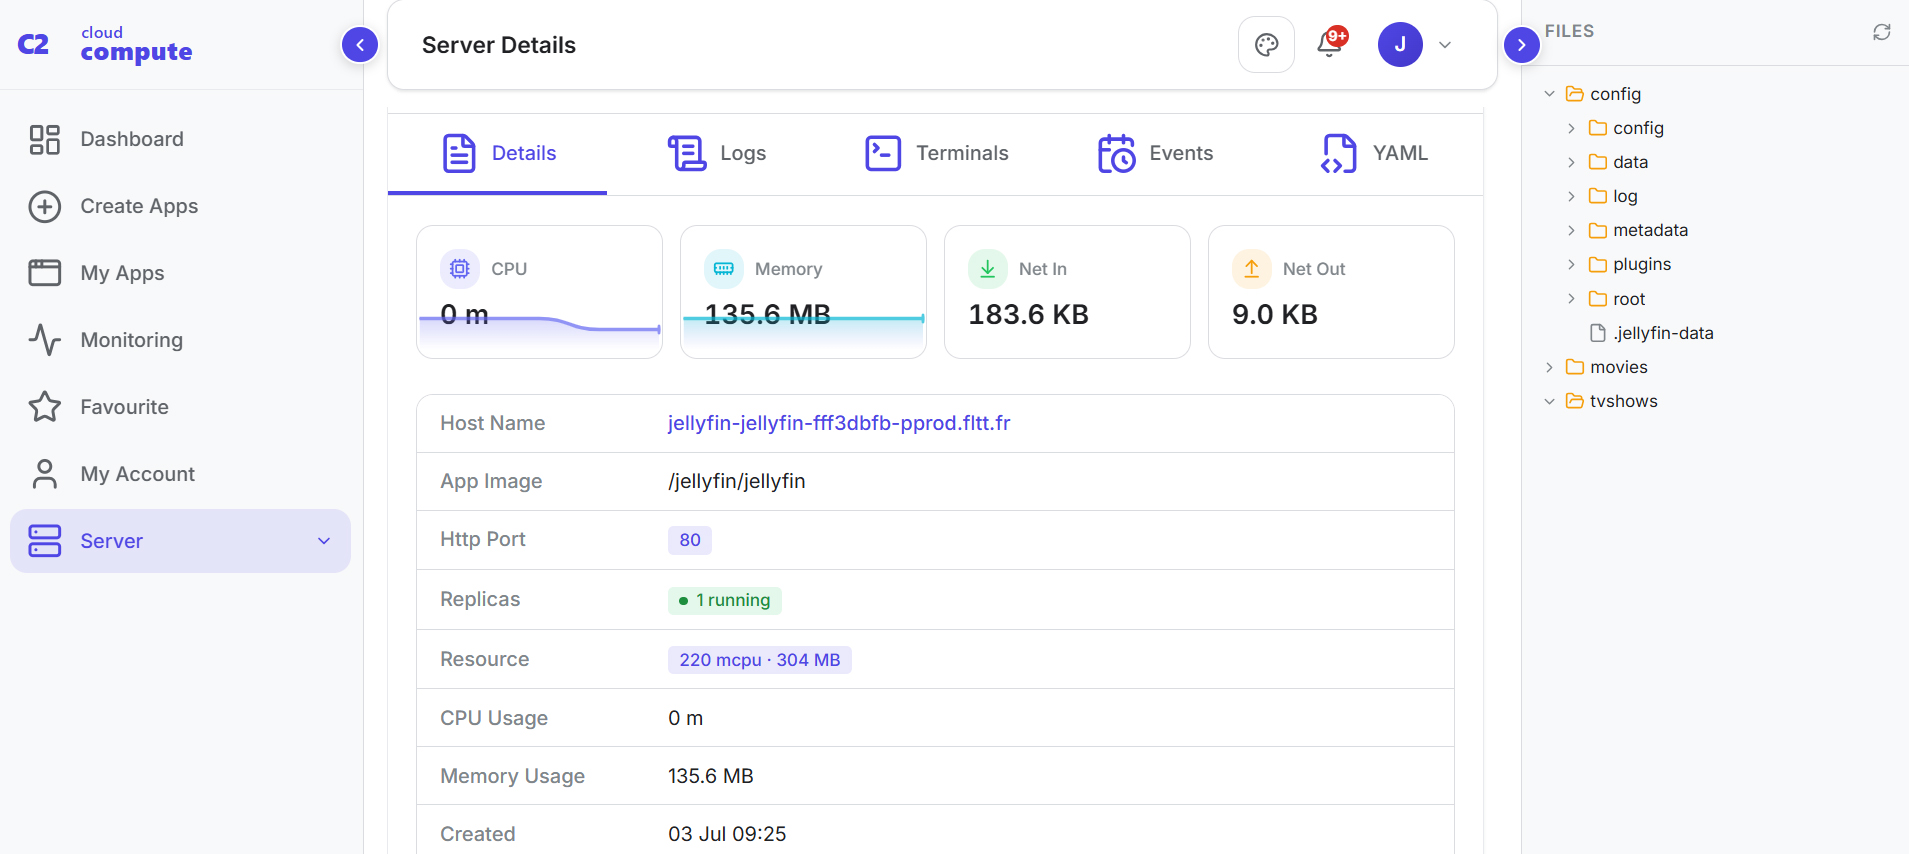This screenshot has height=854, width=1909.
Task: Click the Net Out upload icon
Action: [x=1252, y=269]
